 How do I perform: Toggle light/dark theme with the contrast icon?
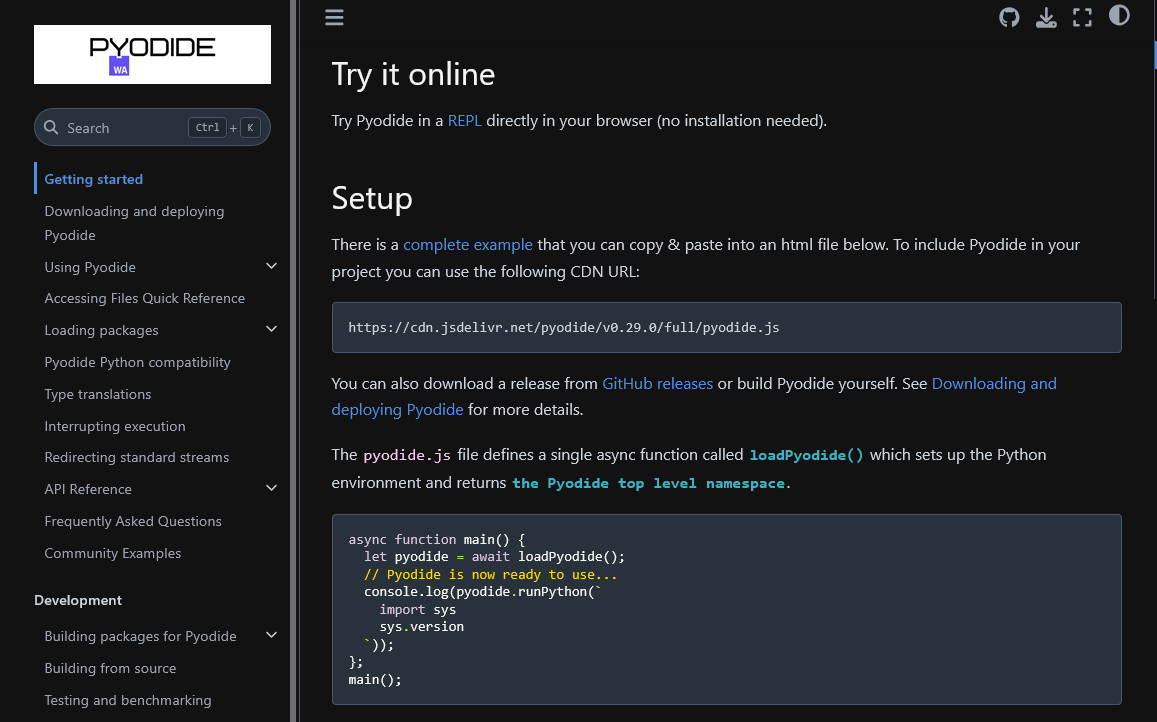point(1119,15)
